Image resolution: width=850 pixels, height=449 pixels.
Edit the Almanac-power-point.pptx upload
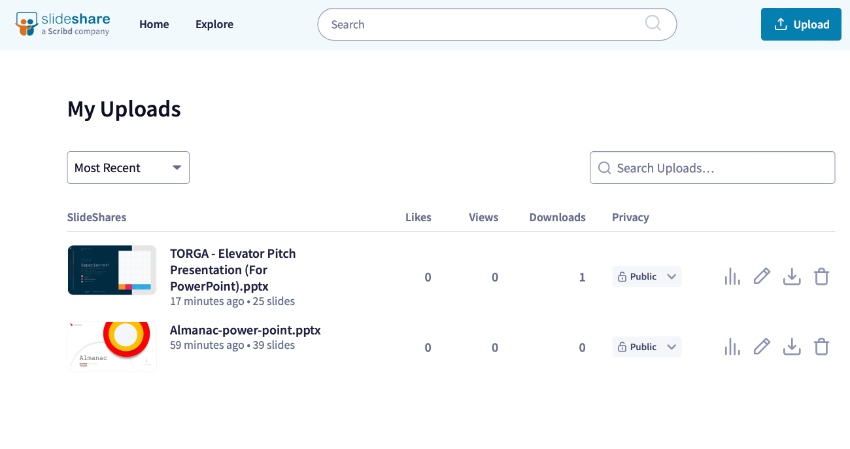(x=762, y=347)
